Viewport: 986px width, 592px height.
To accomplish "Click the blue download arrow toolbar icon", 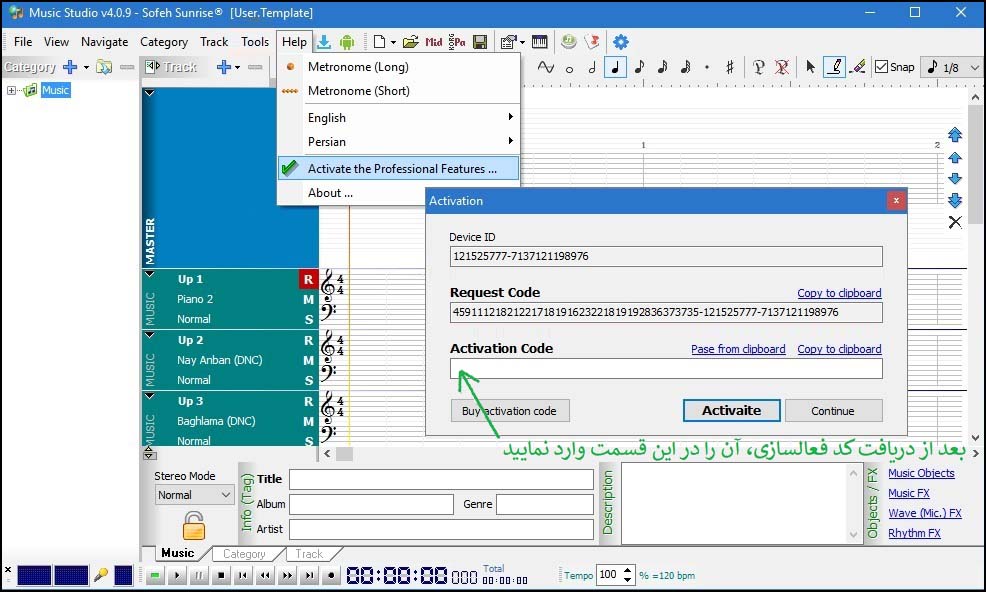I will [324, 42].
